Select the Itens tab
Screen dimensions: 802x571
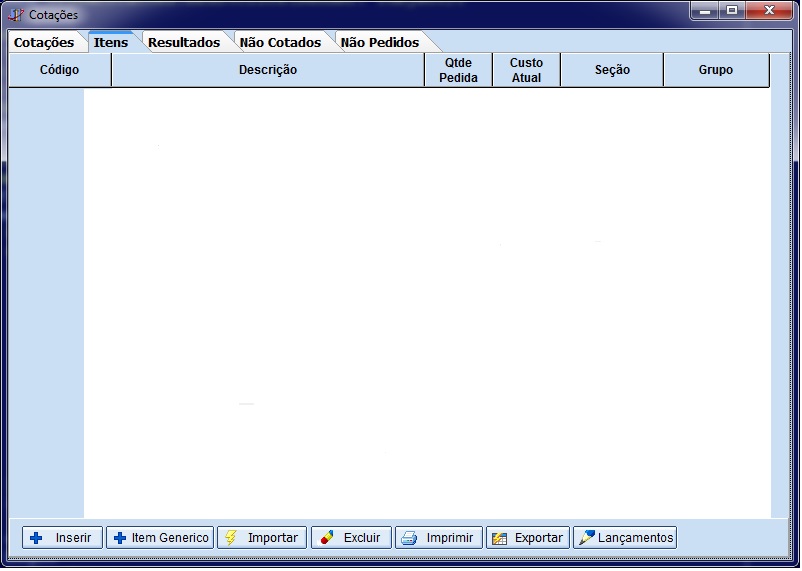pyautogui.click(x=111, y=42)
